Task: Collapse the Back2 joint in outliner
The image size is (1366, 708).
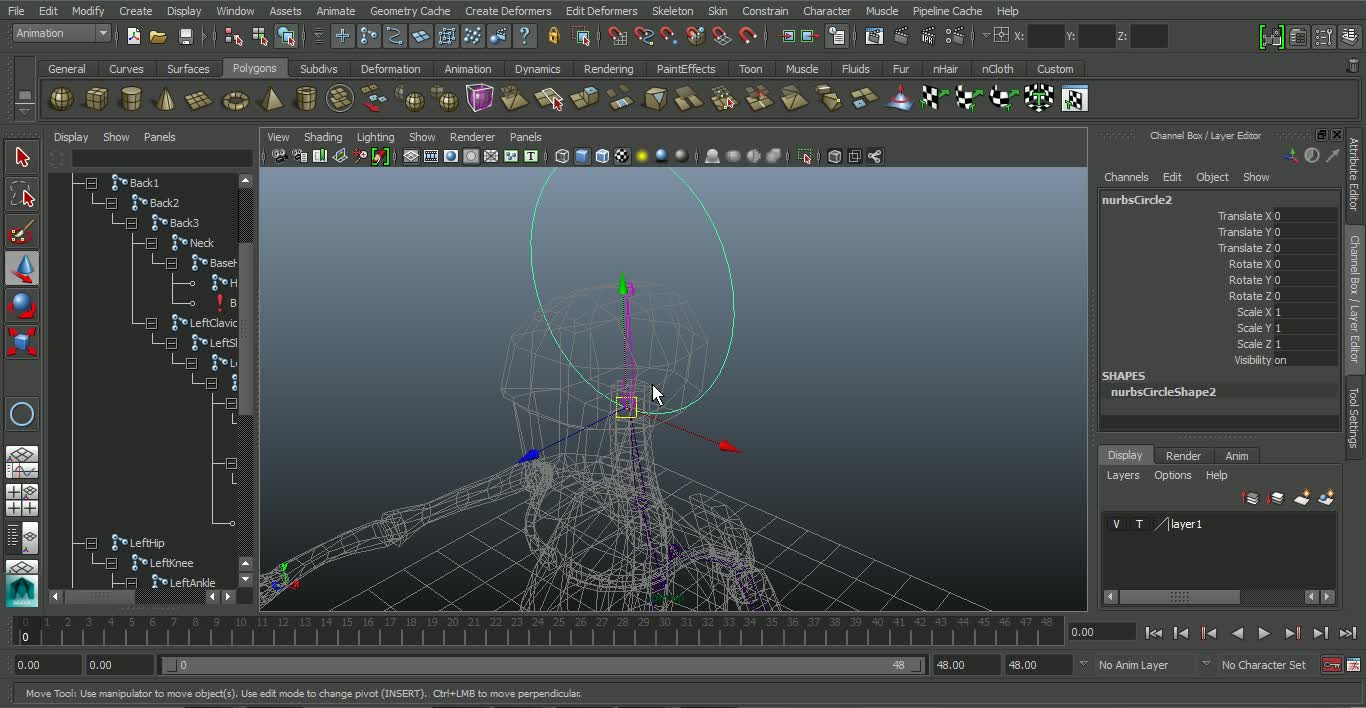Action: 111,203
